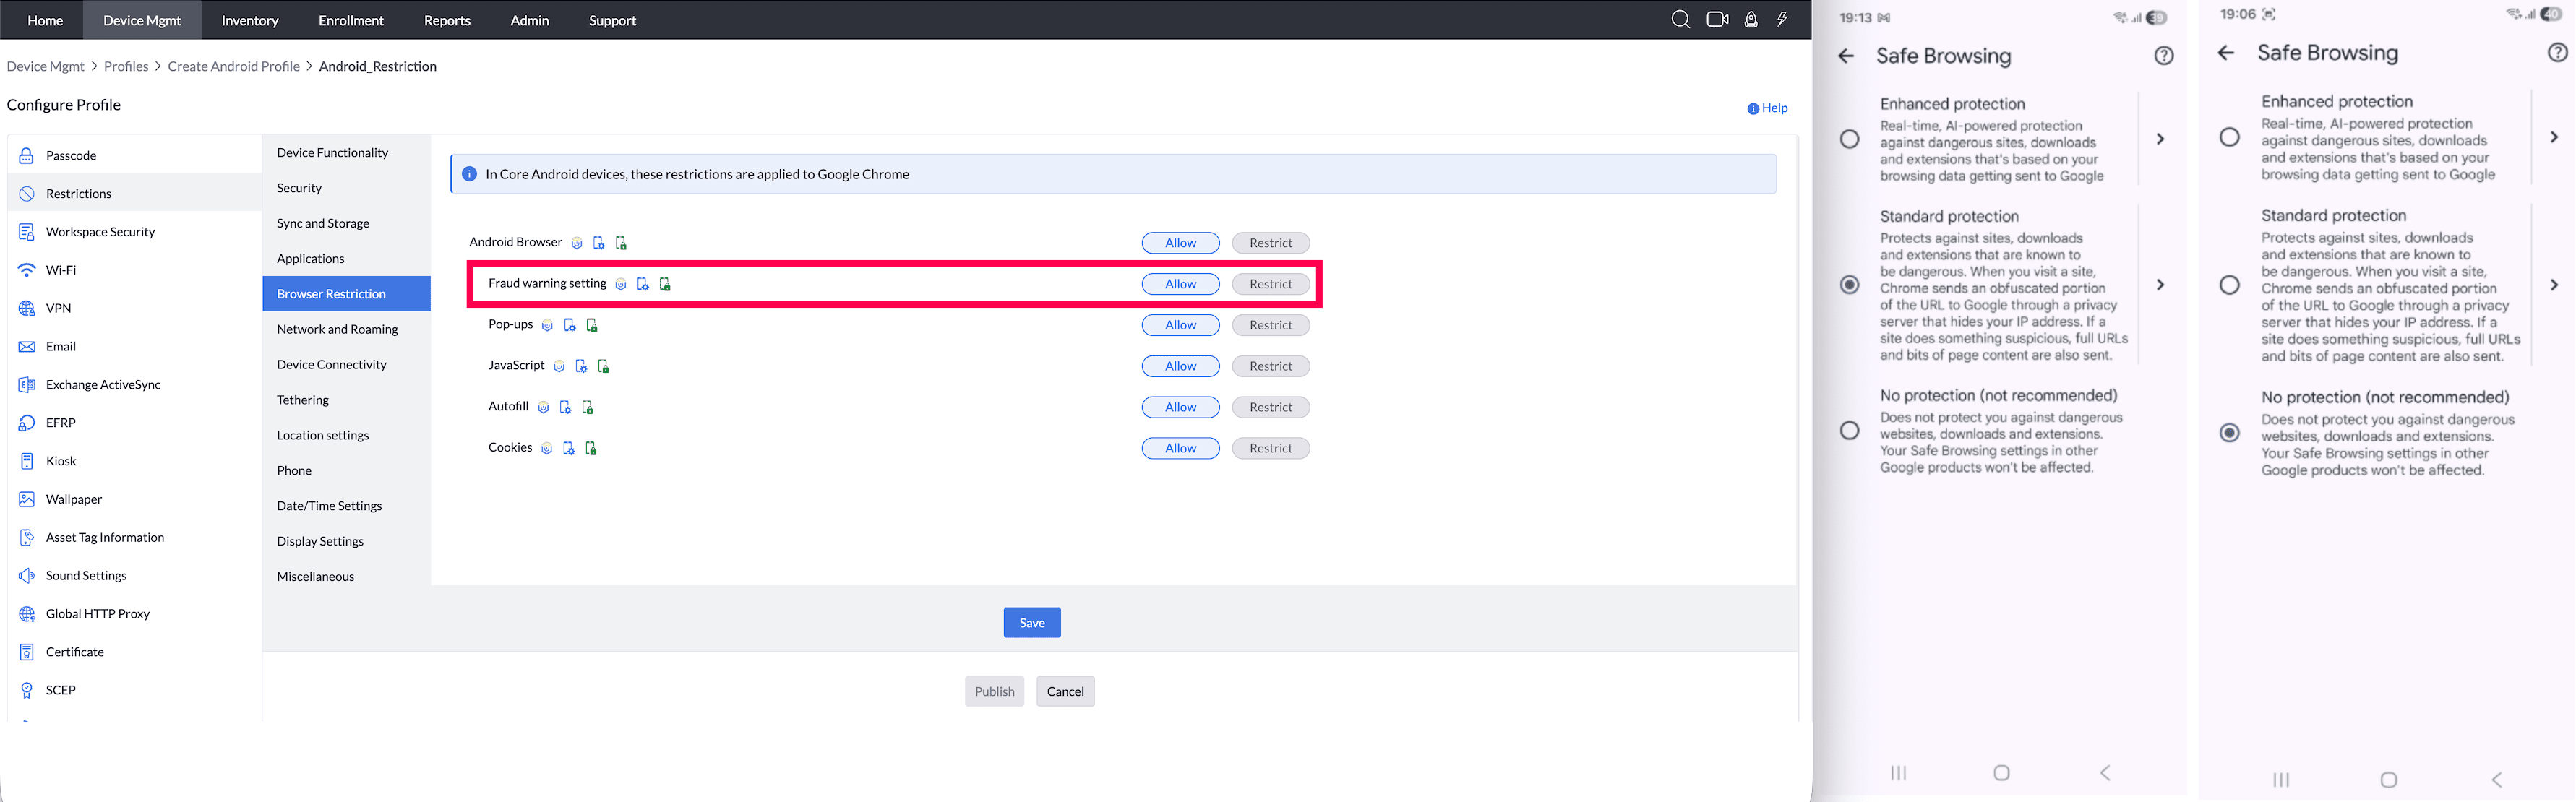Open the Kiosk settings section

click(x=63, y=461)
